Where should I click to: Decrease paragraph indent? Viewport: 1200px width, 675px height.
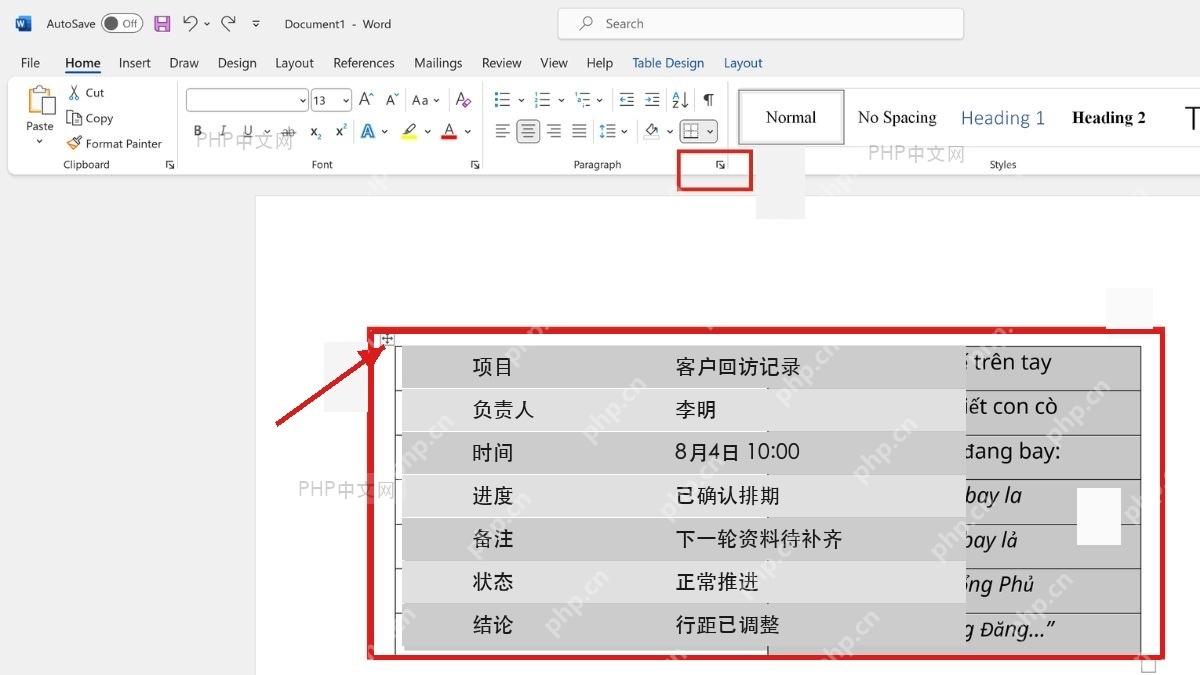pyautogui.click(x=627, y=100)
